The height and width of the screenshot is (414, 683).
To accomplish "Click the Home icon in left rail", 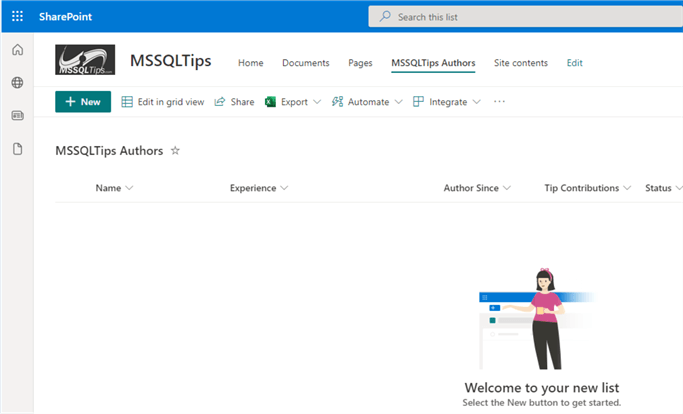I will [x=17, y=50].
